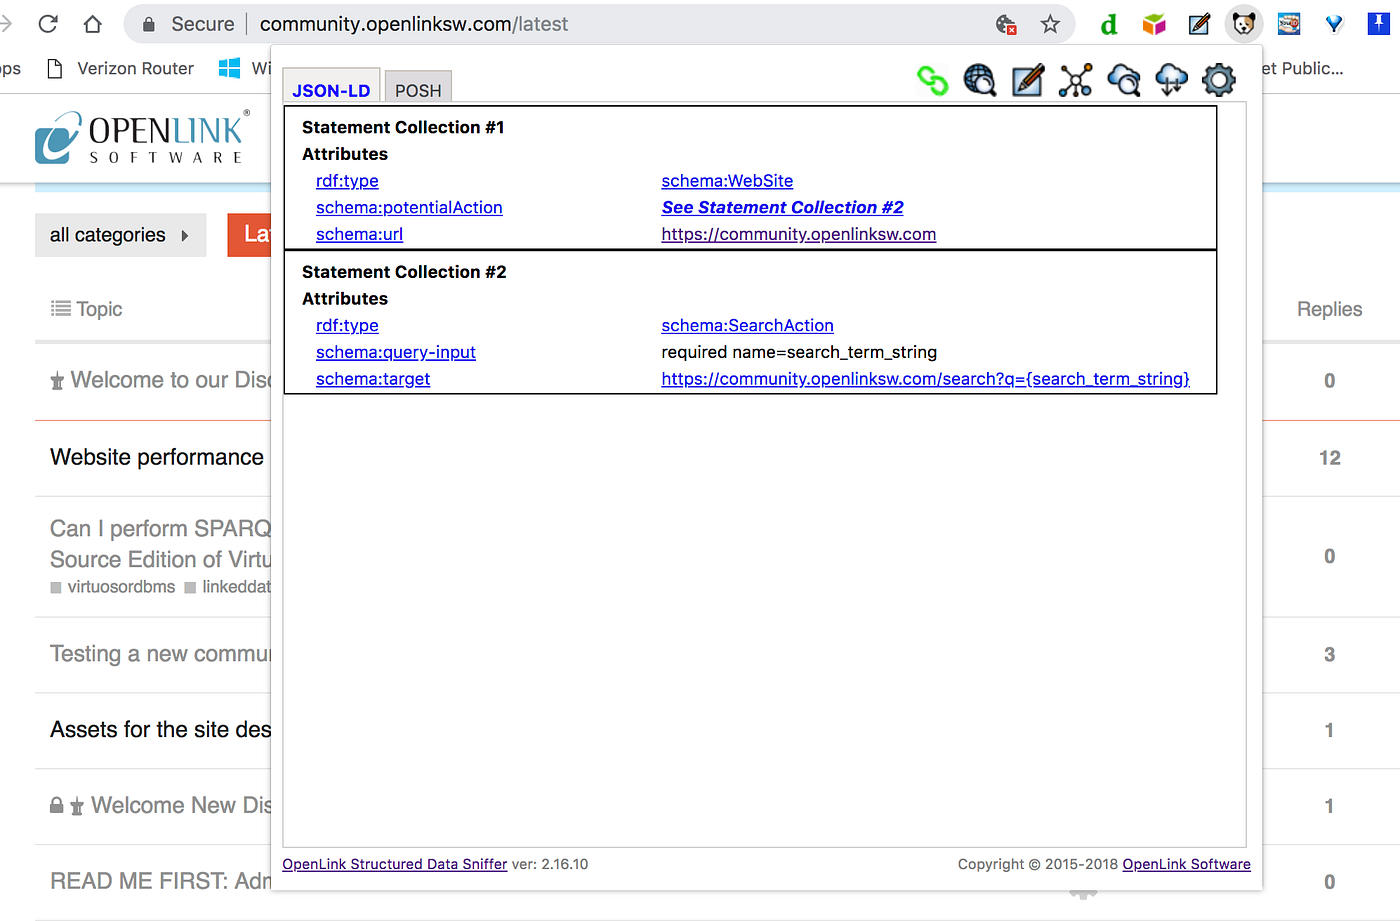Click the cloud download/upload arrows icon
The image size is (1400, 921).
pyautogui.click(x=1171, y=80)
